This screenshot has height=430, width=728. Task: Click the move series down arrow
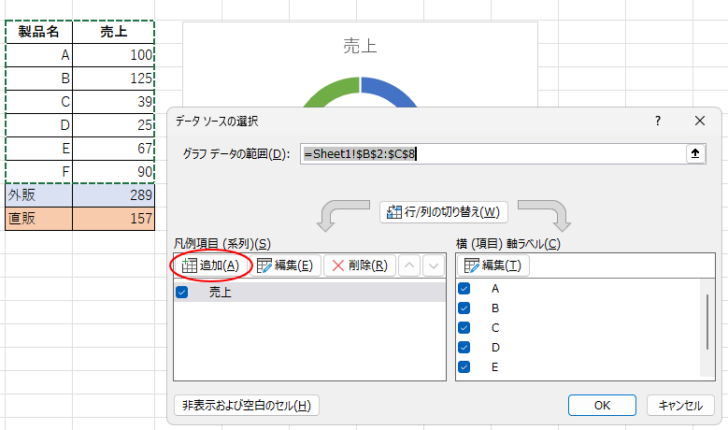point(432,265)
